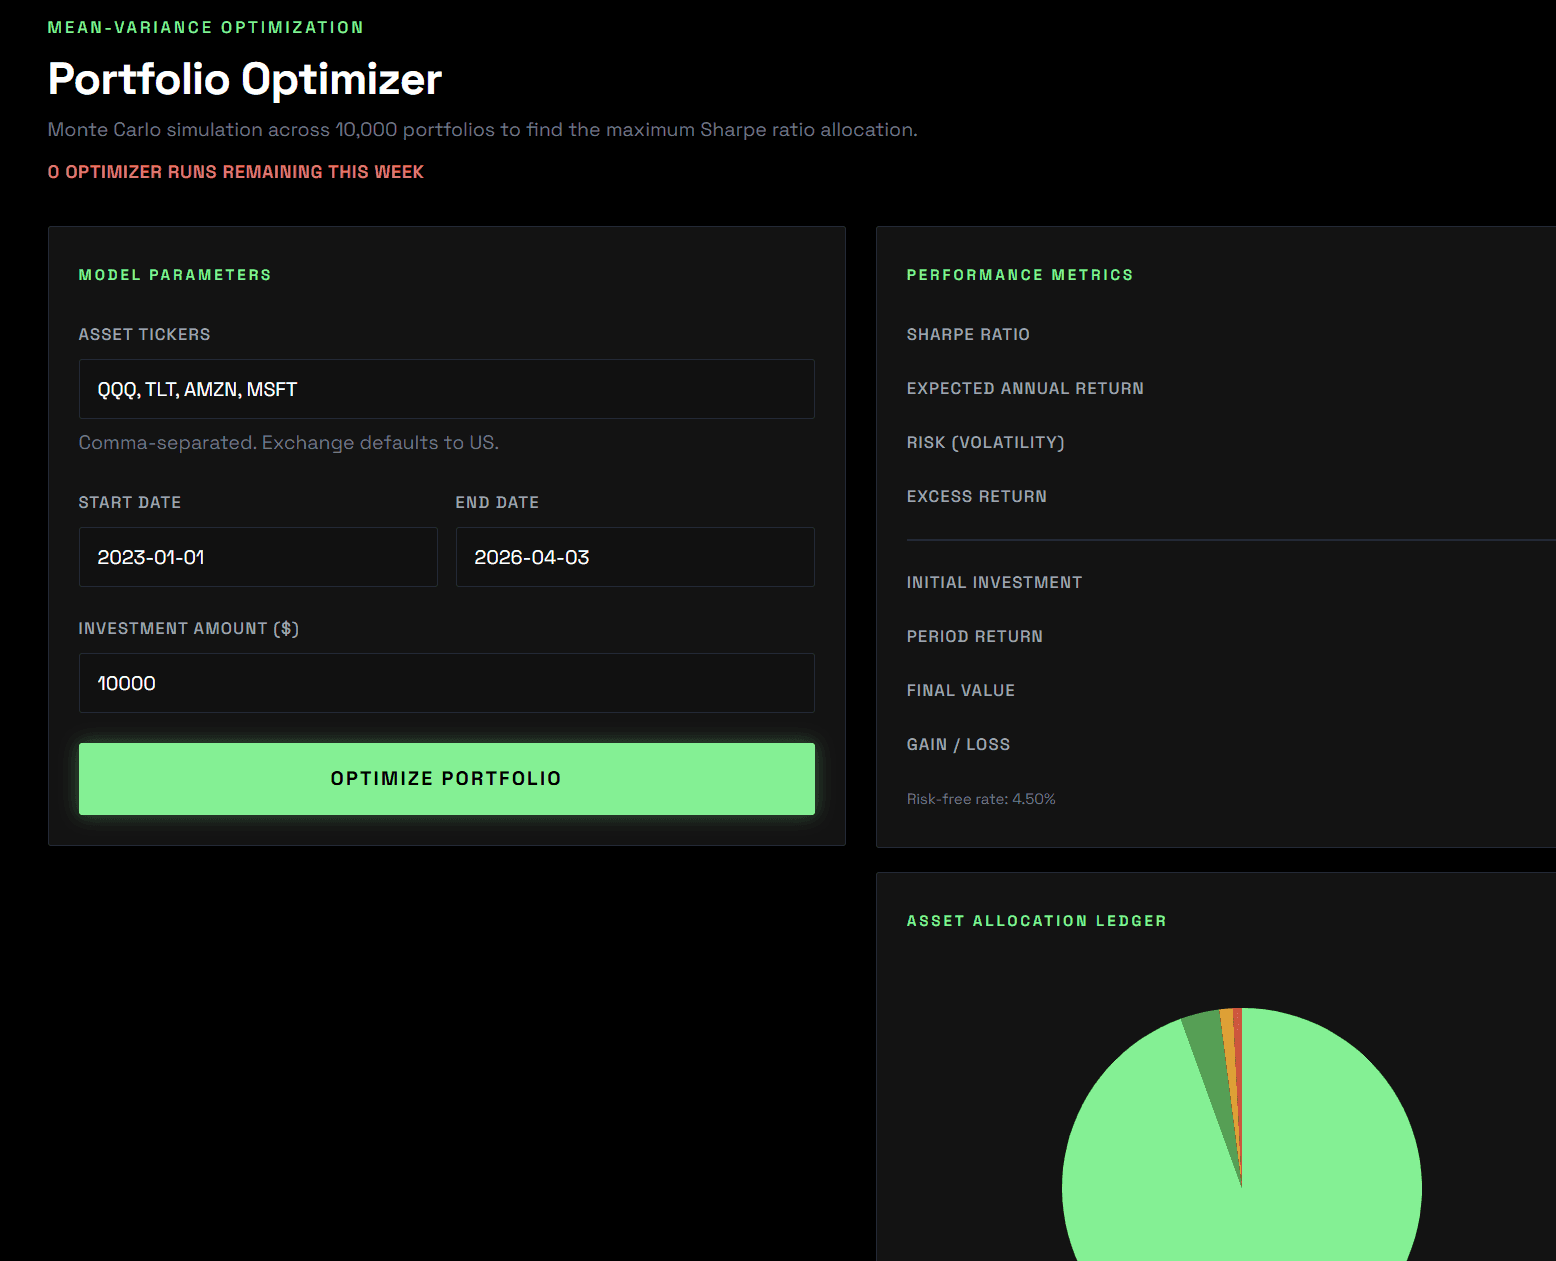Click the 'Model Parameters' section title
This screenshot has width=1556, height=1261.
pyautogui.click(x=175, y=275)
